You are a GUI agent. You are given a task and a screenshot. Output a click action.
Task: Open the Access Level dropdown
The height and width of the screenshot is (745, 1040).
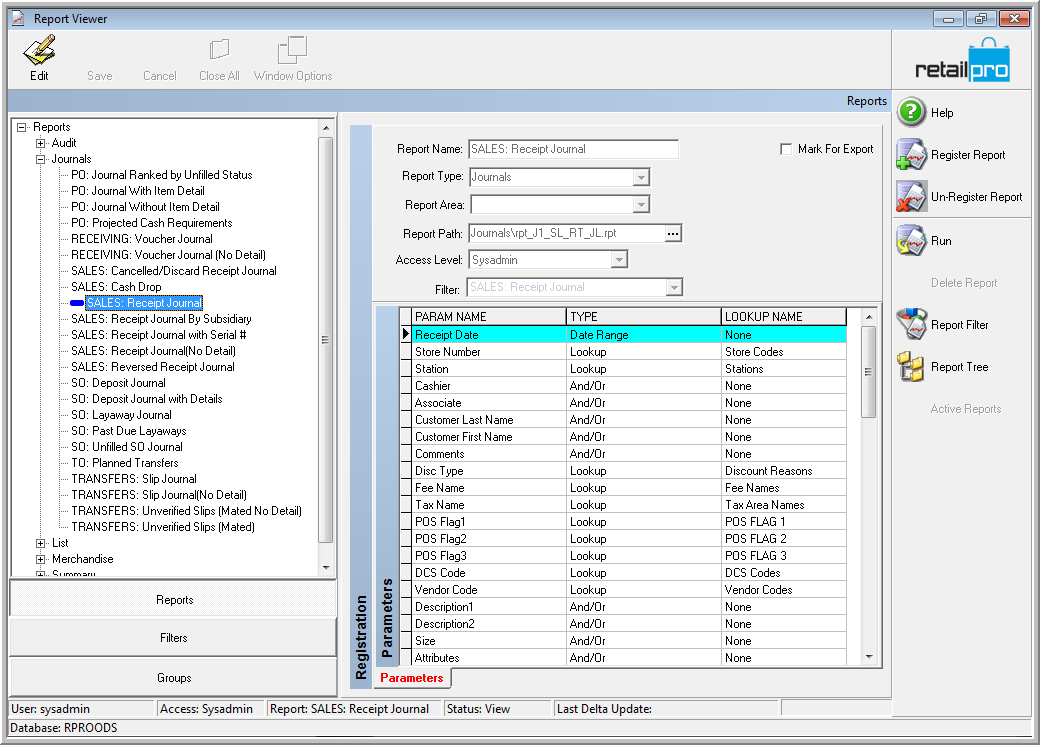(619, 260)
